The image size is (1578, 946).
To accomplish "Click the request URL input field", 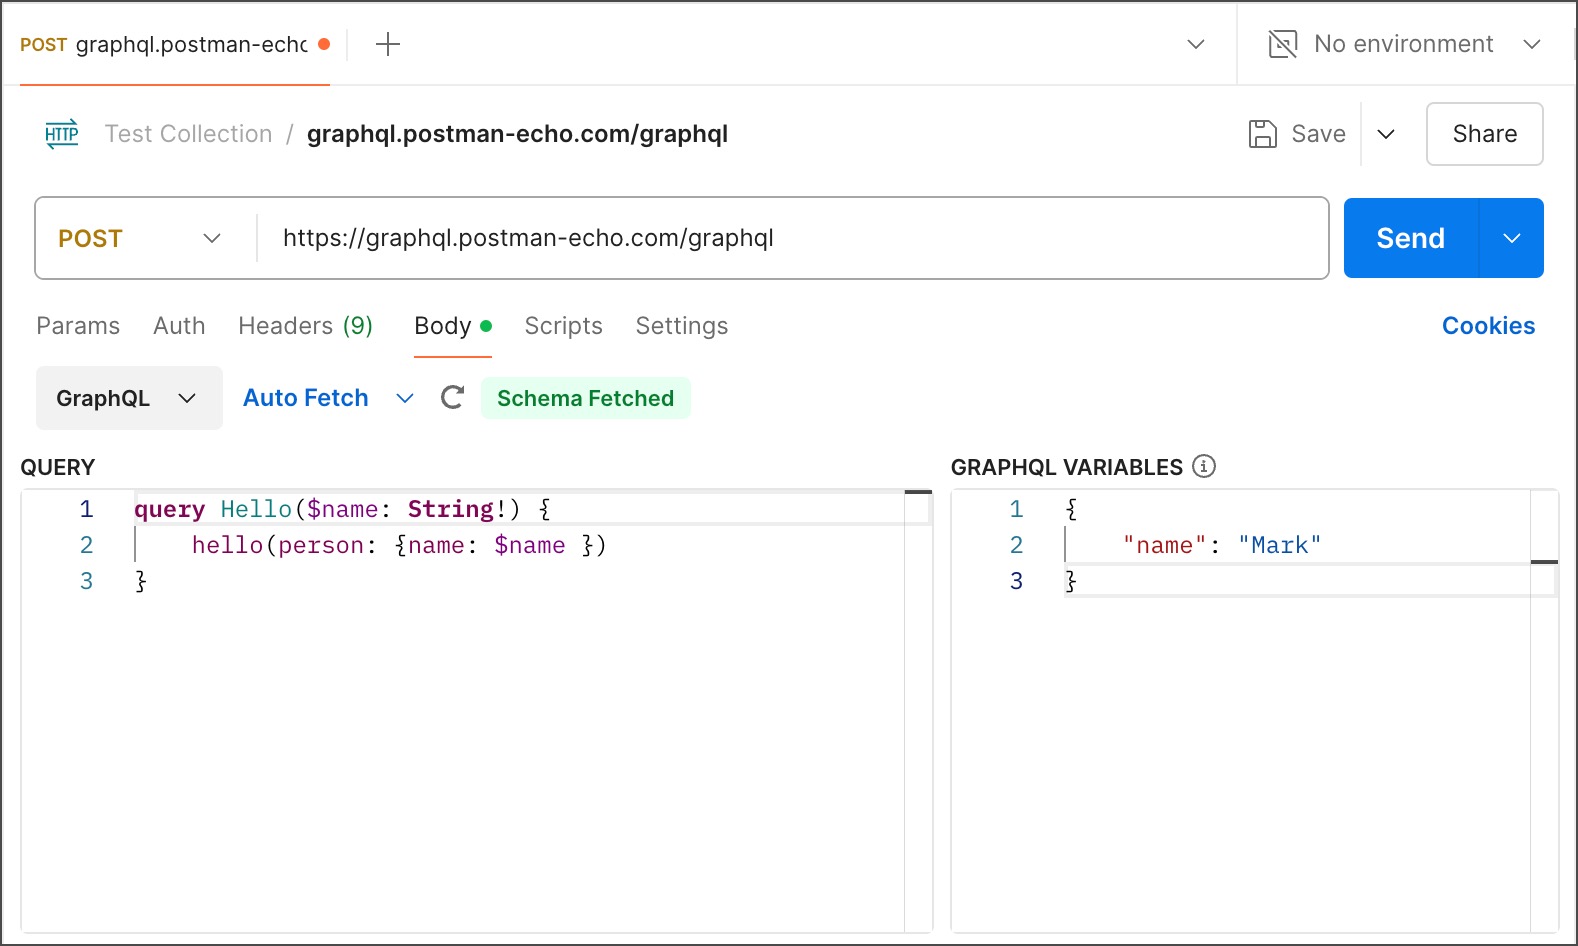I will point(792,238).
